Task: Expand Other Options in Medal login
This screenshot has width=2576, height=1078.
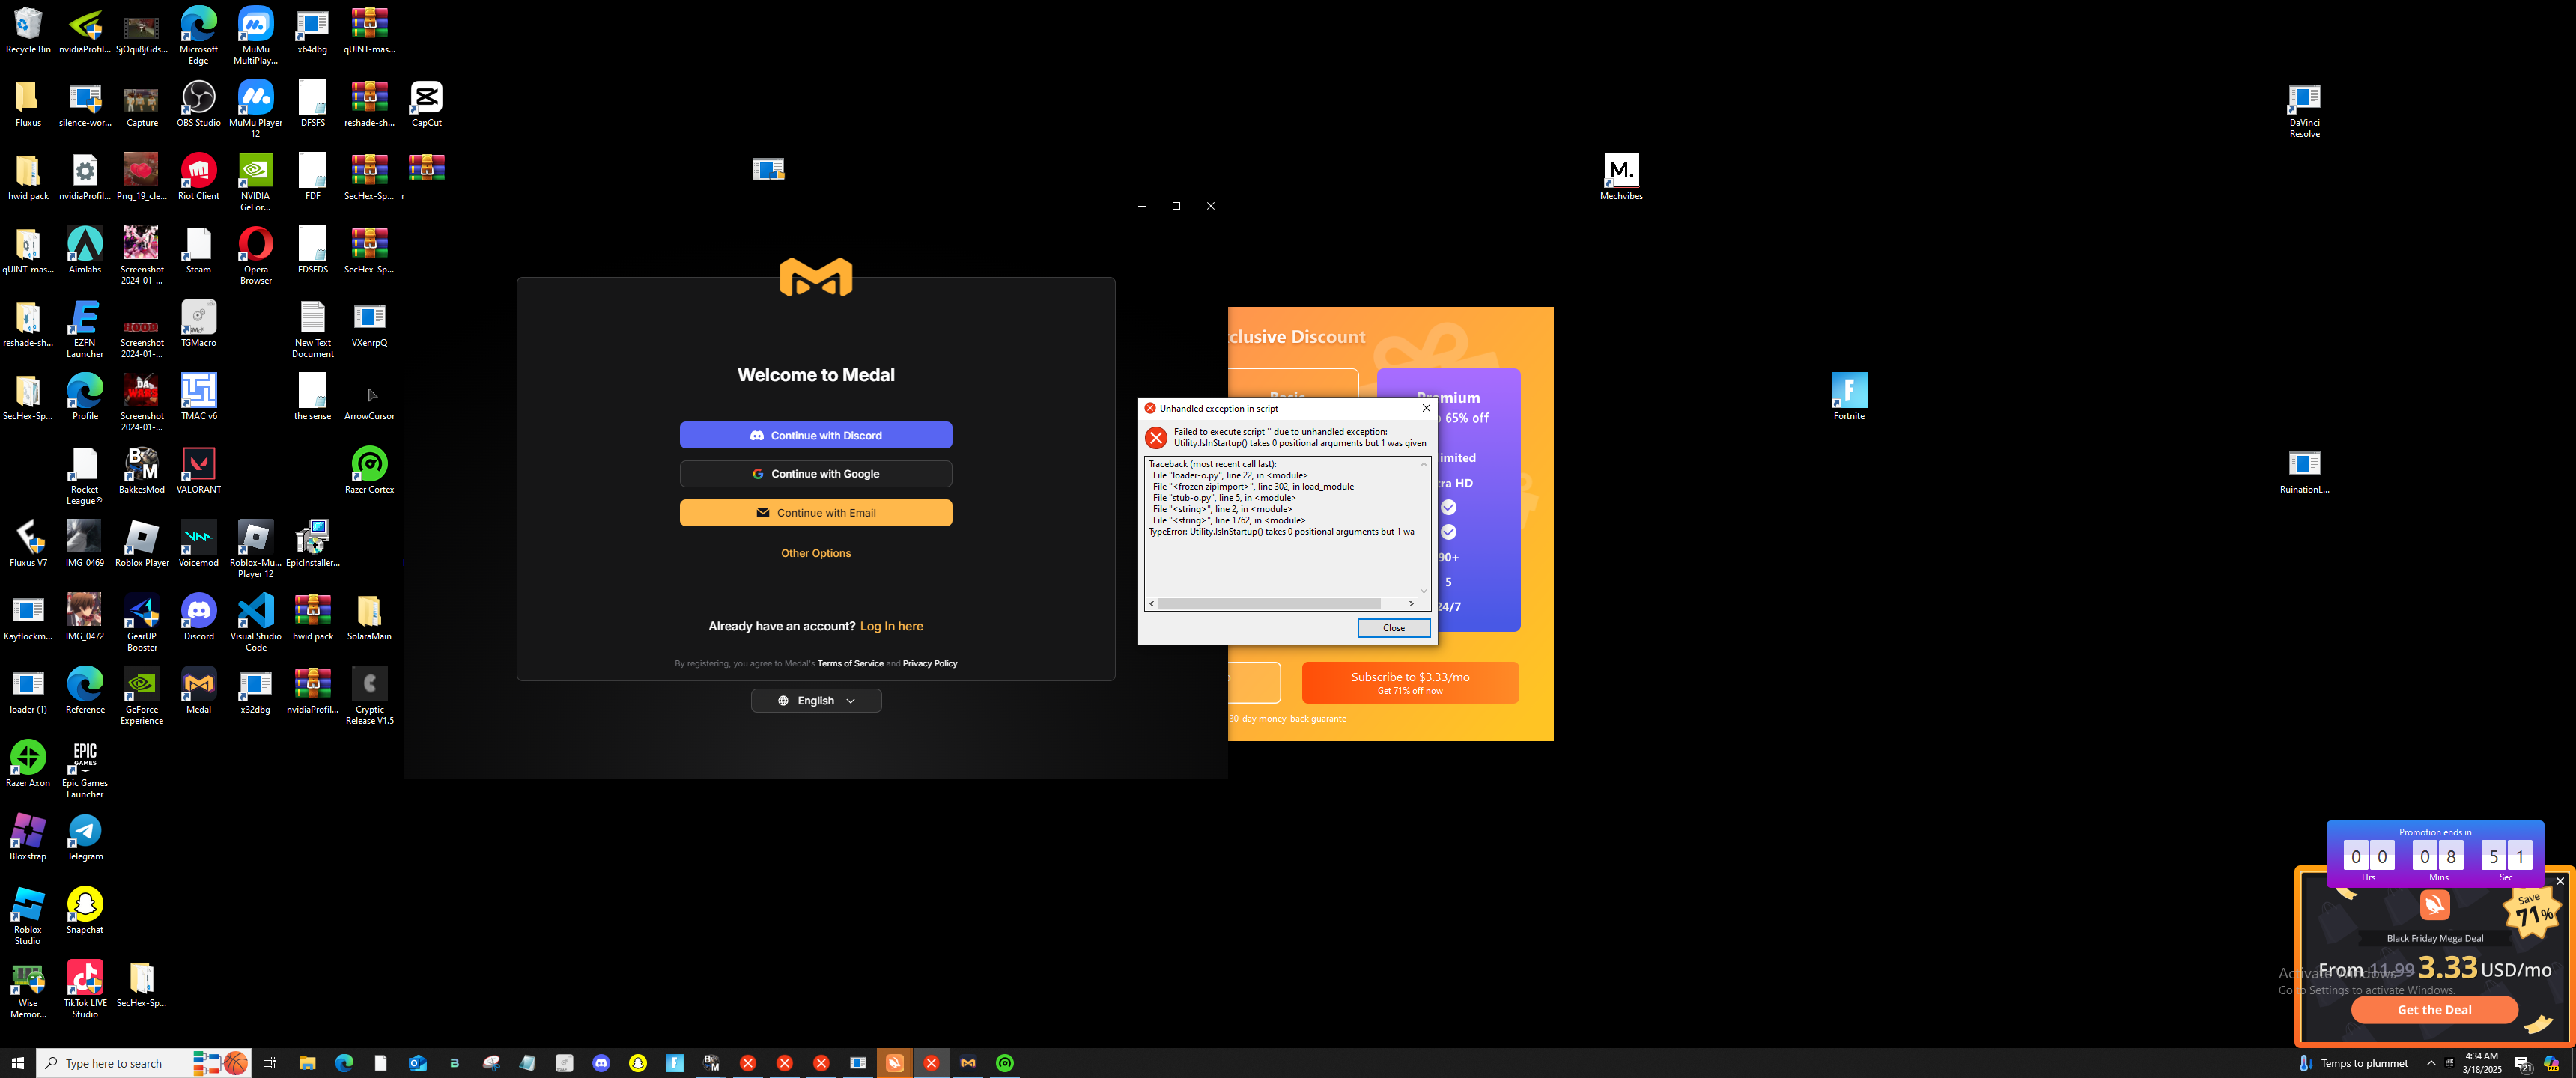Action: [815, 553]
